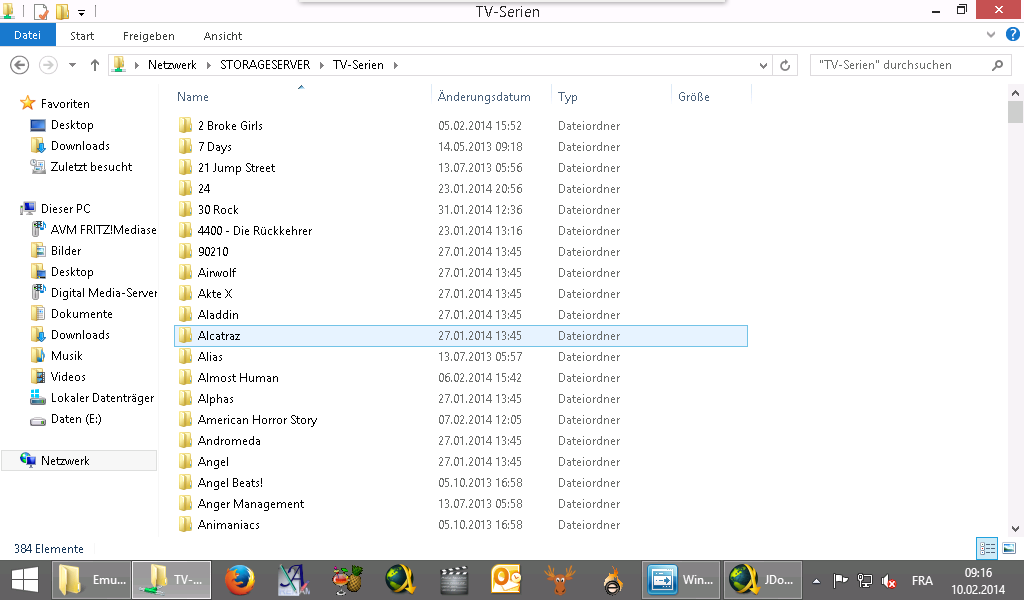Go forward with the forward arrow button
The image size is (1024, 600).
click(48, 65)
